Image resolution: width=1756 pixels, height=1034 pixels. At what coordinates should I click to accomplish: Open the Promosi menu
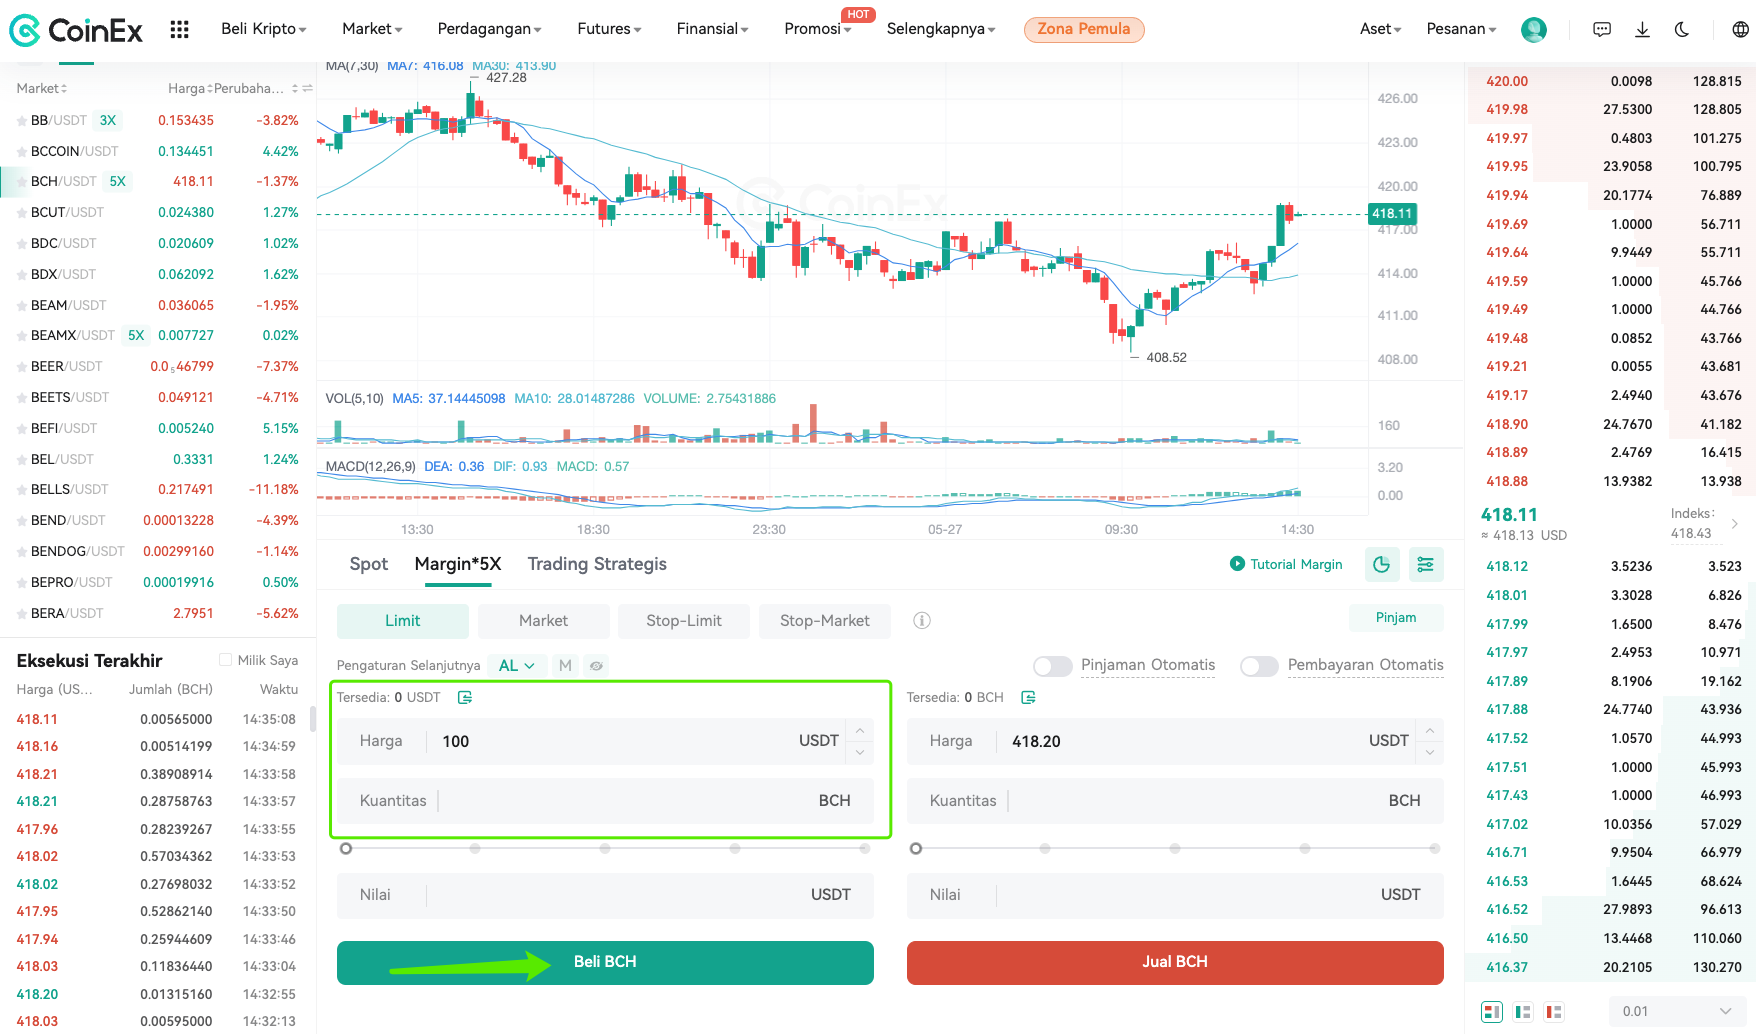pyautogui.click(x=818, y=29)
